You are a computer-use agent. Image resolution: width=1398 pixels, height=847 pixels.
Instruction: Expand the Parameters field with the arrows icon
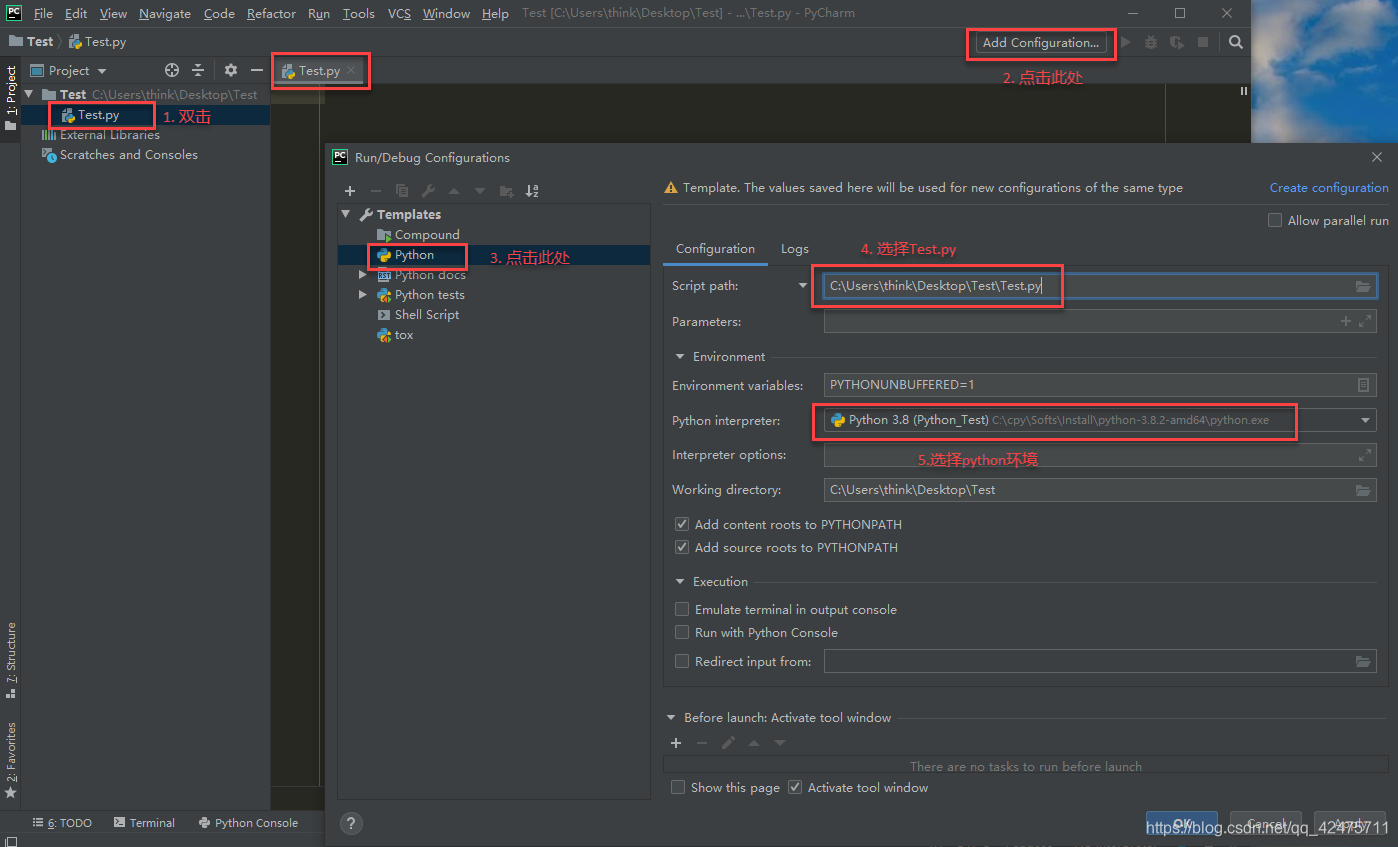coord(1365,321)
